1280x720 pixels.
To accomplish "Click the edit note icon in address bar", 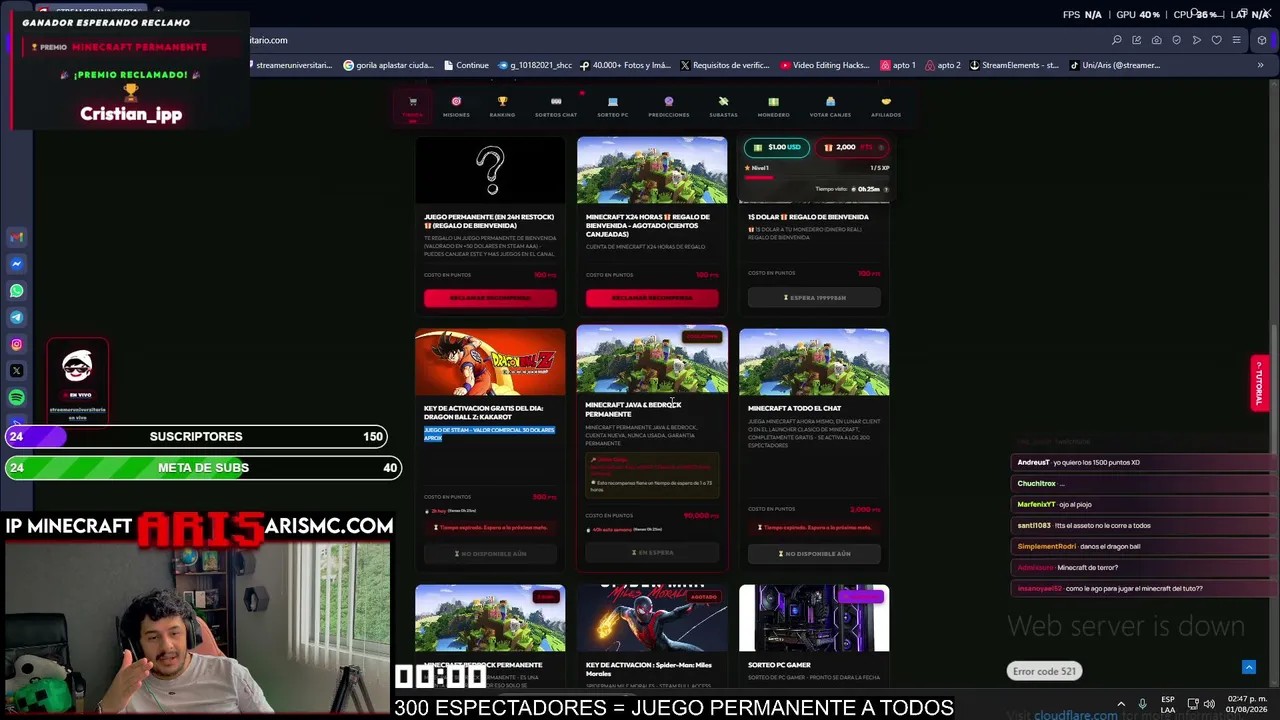I will pos(1137,40).
